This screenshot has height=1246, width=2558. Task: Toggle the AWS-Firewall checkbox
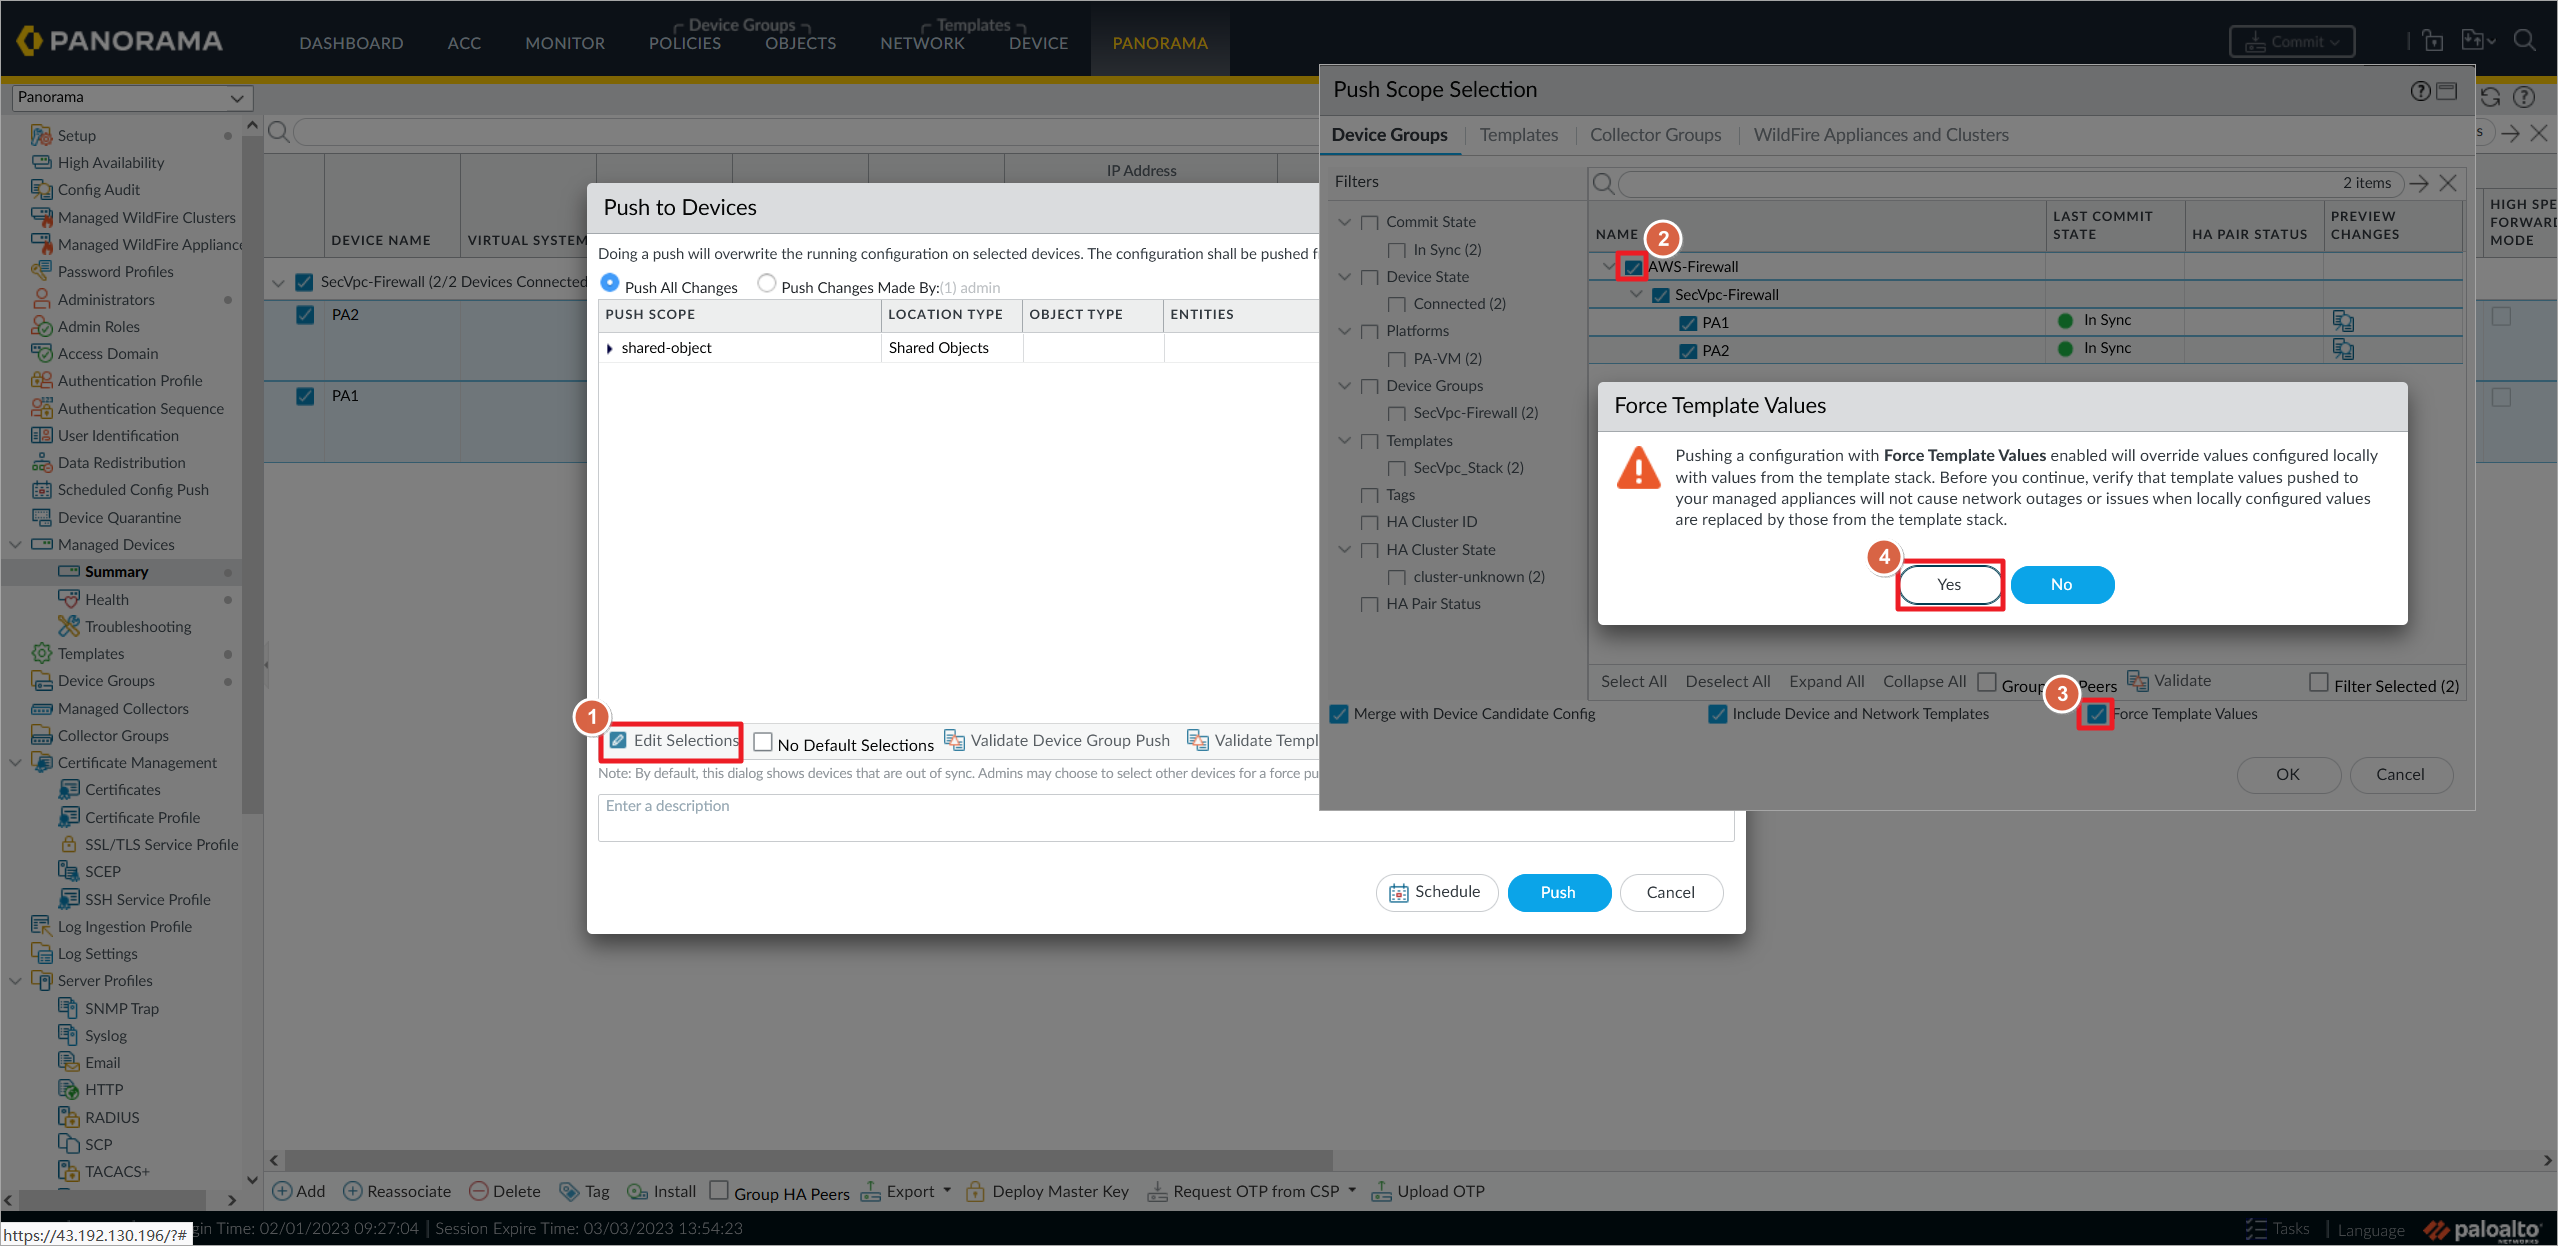[x=1632, y=267]
